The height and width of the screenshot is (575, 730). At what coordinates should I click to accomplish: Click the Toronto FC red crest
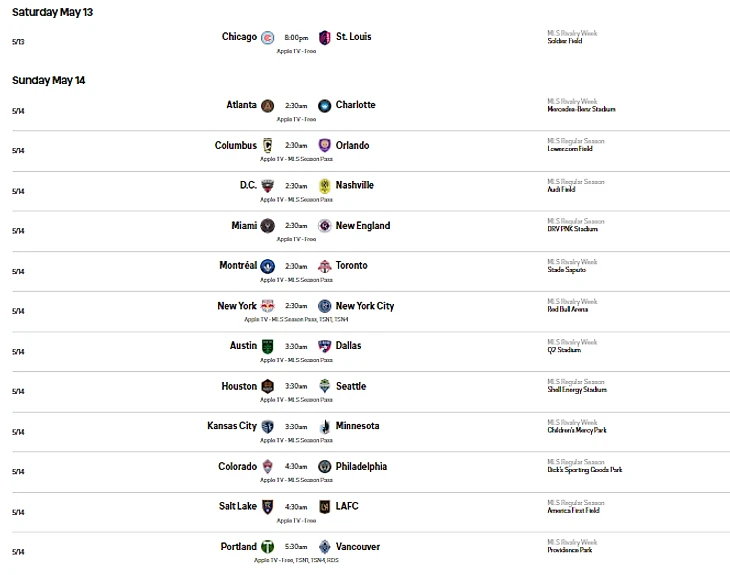[x=325, y=266]
